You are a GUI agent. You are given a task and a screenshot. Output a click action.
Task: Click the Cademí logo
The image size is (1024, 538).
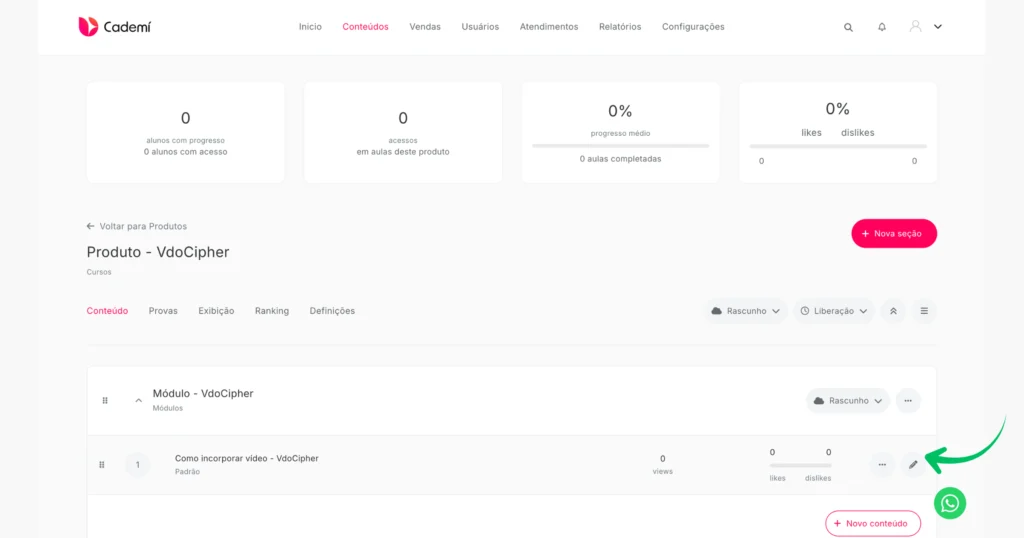coord(115,27)
